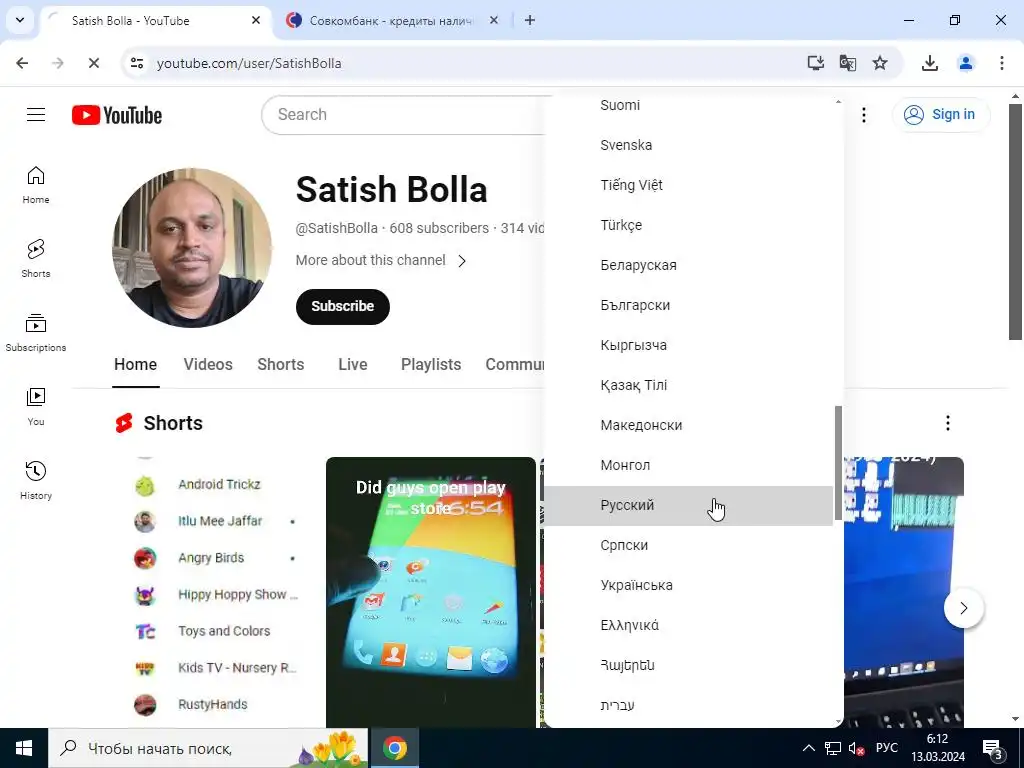The height and width of the screenshot is (768, 1024).
Task: View site information icon in address bar
Action: [136, 63]
